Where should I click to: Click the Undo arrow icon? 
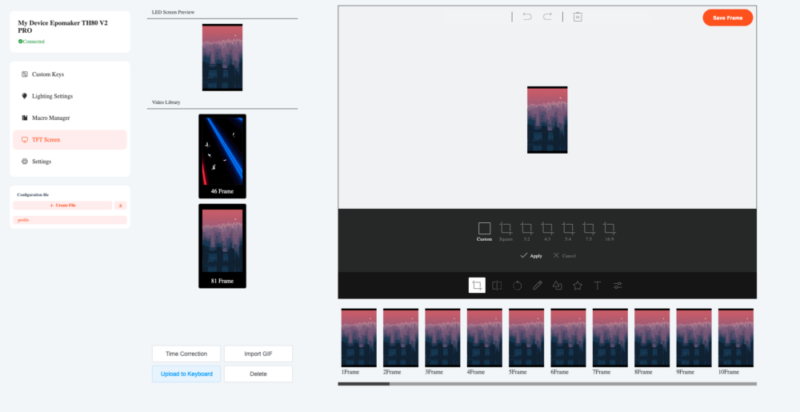[527, 17]
